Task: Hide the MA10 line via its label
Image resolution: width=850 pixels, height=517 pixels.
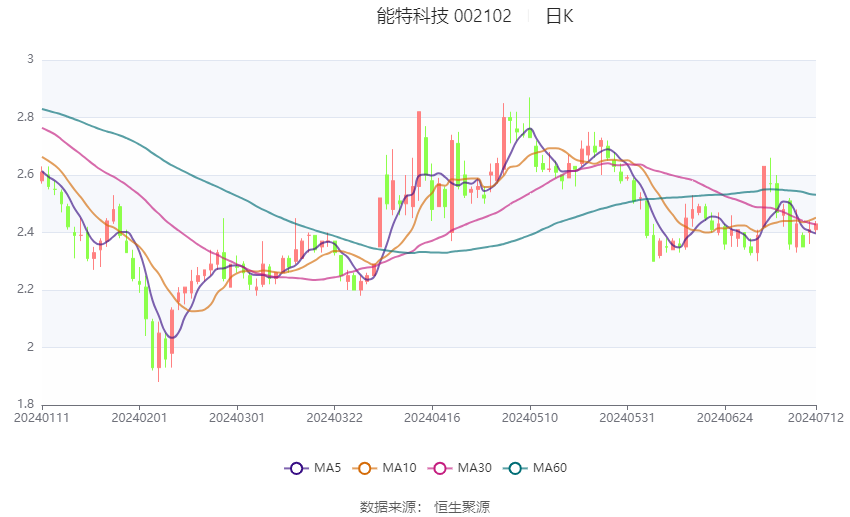Action: pyautogui.click(x=400, y=468)
